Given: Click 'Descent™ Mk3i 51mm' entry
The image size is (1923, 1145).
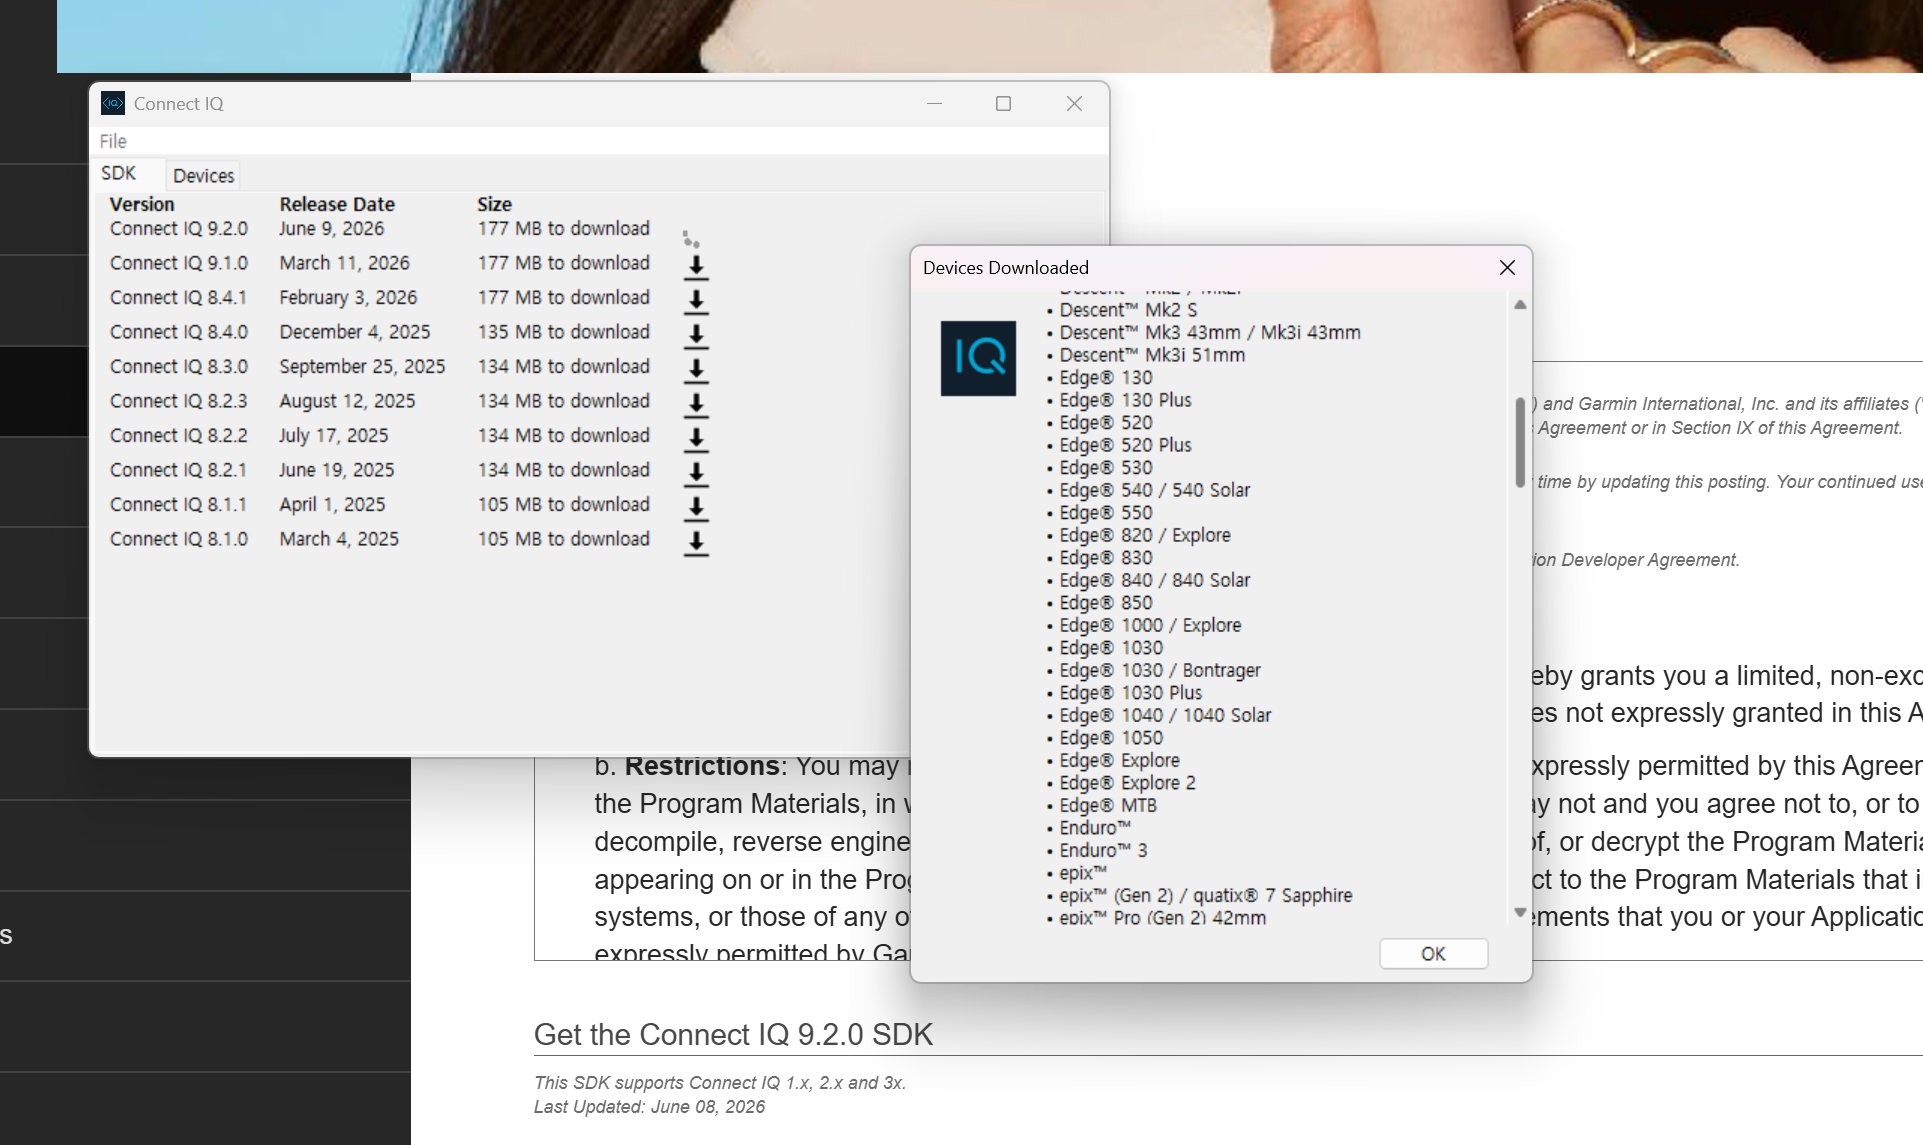Looking at the screenshot, I should (1152, 355).
